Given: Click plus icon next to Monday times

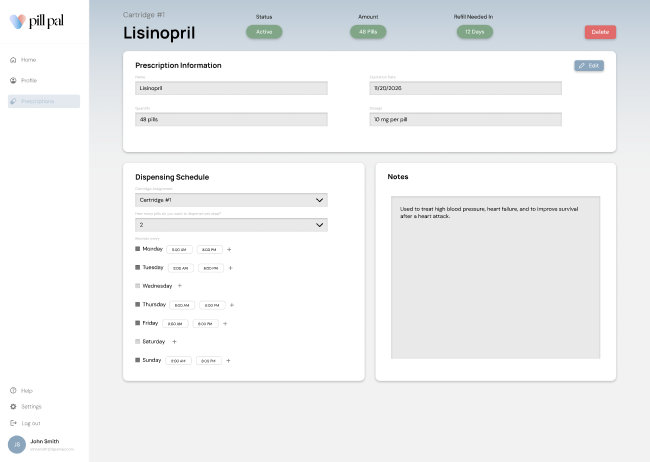Looking at the screenshot, I should pos(229,249).
